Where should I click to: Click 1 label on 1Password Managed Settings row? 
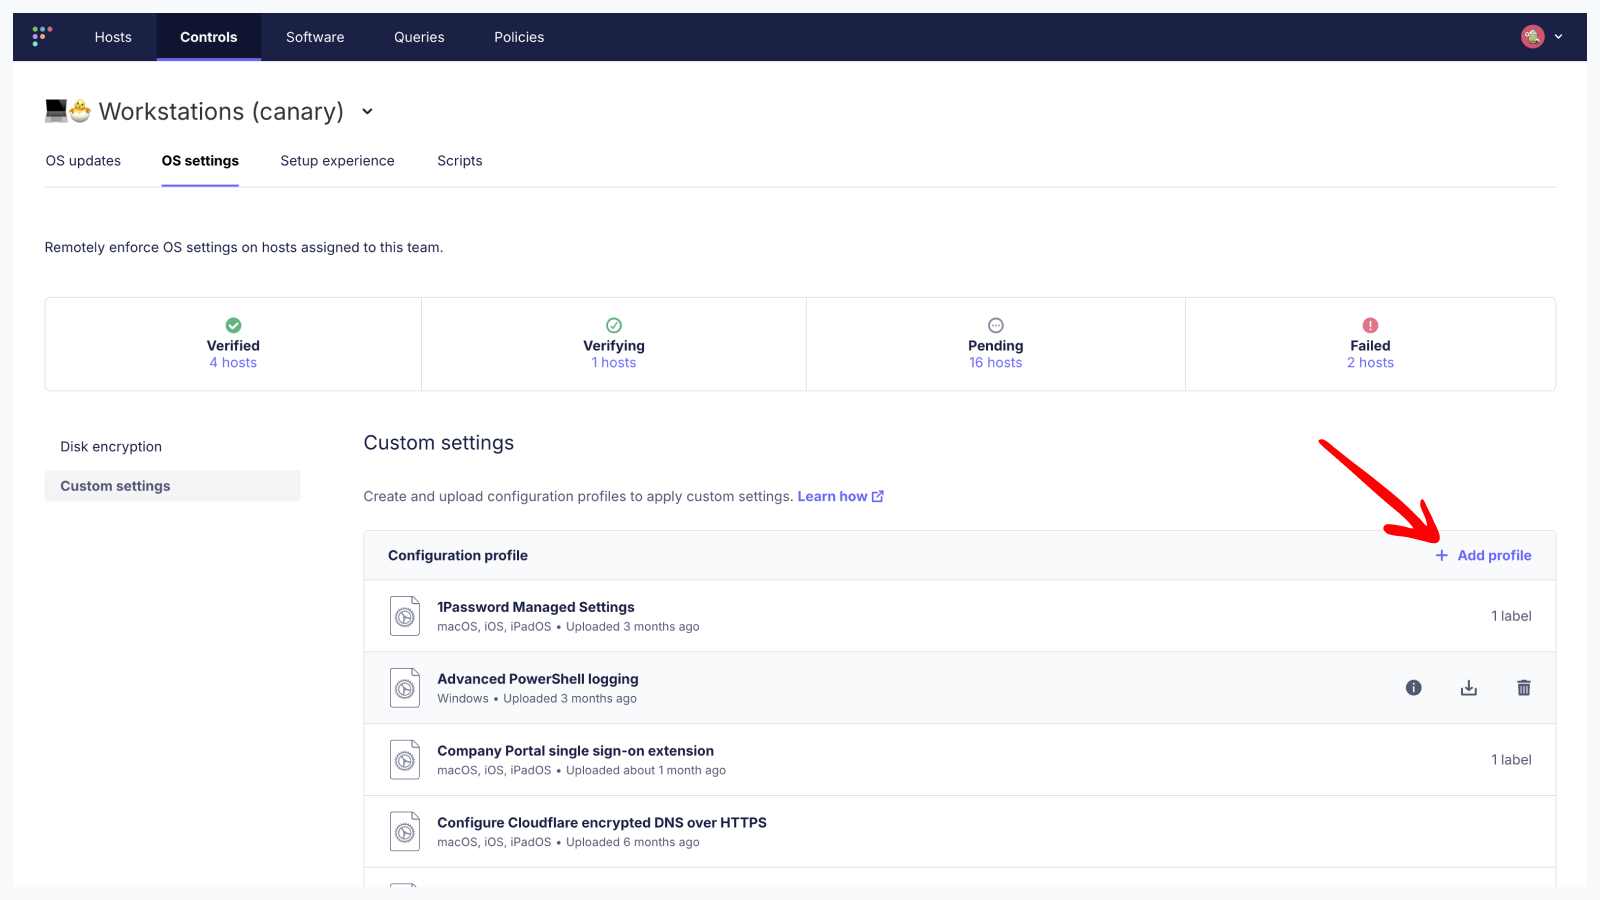[x=1511, y=616]
